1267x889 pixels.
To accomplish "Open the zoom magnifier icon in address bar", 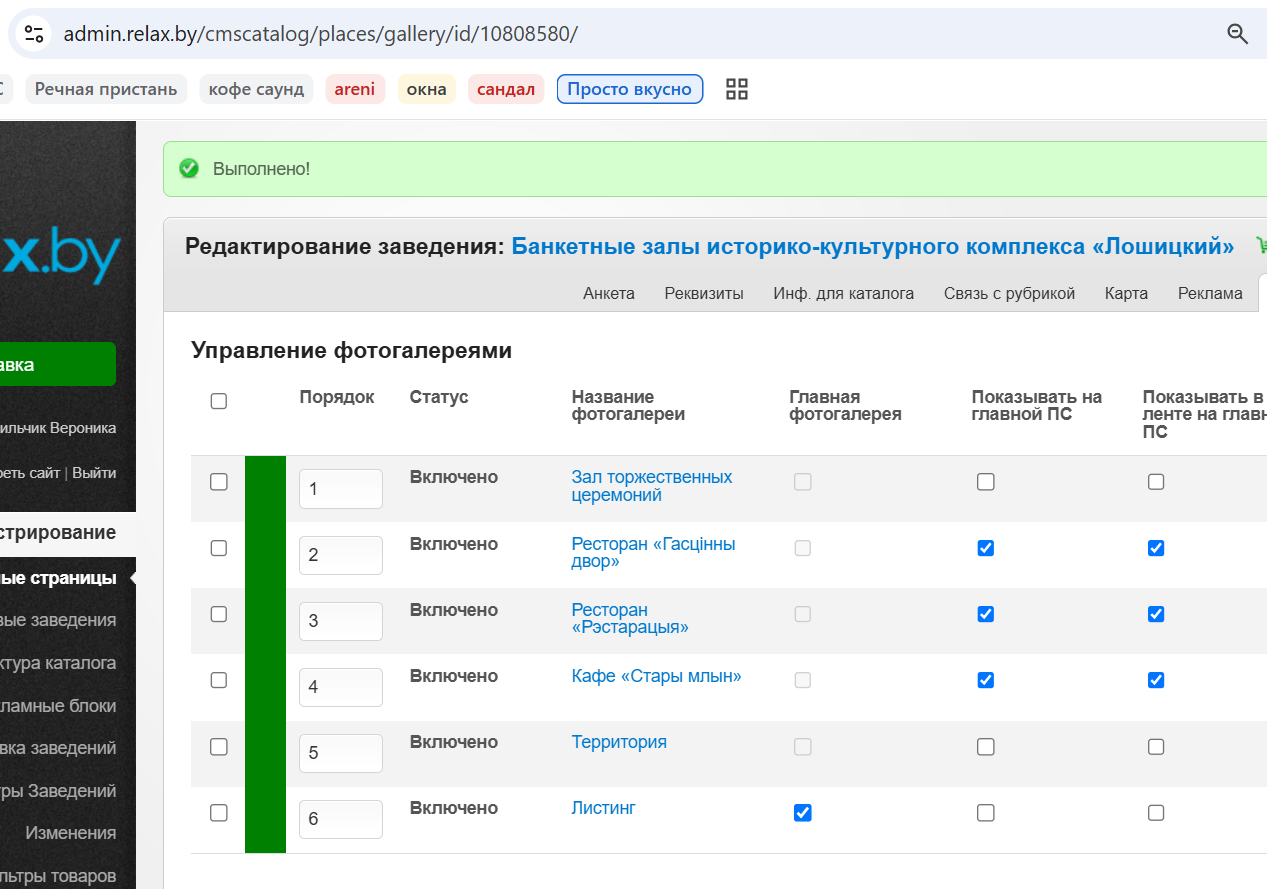I will pos(1237,34).
